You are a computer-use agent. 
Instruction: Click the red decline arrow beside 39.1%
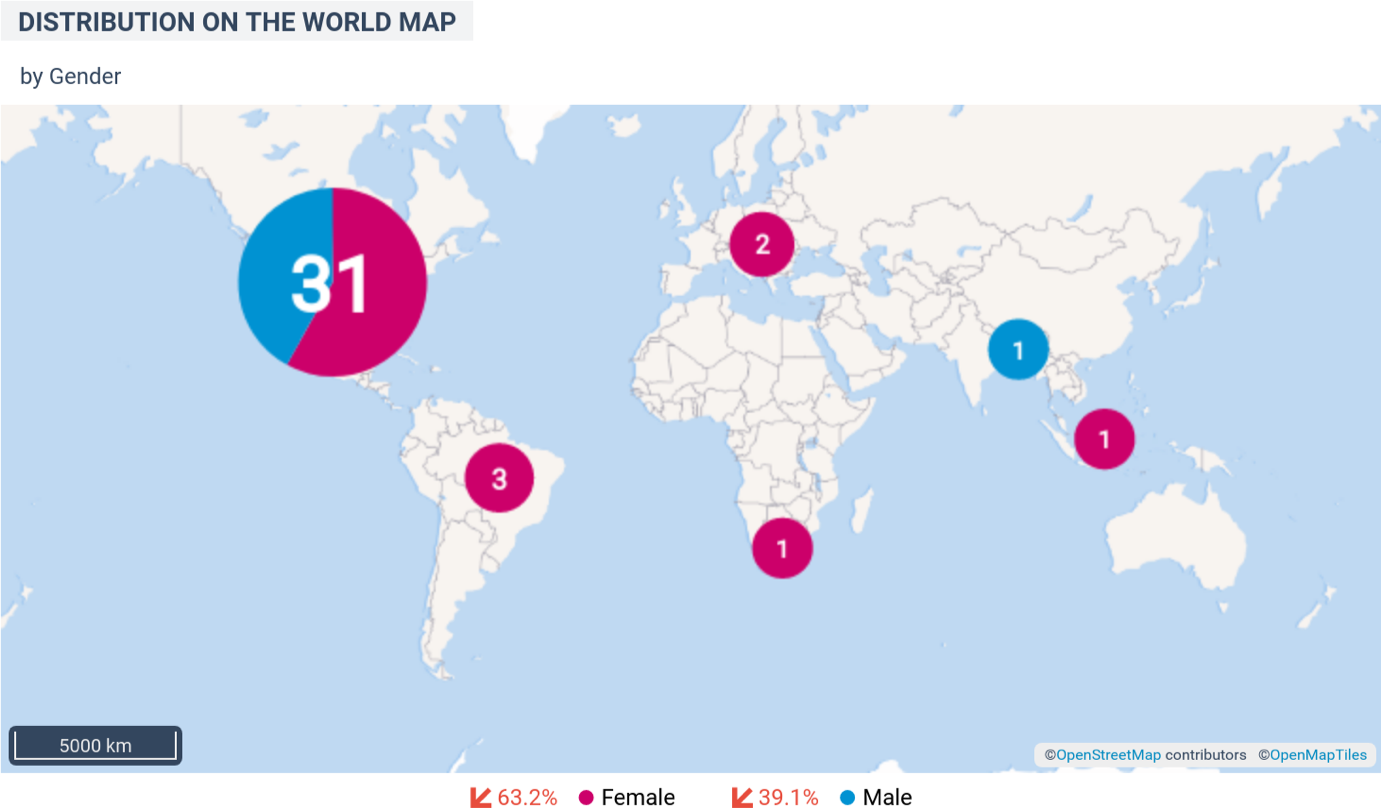coord(742,797)
